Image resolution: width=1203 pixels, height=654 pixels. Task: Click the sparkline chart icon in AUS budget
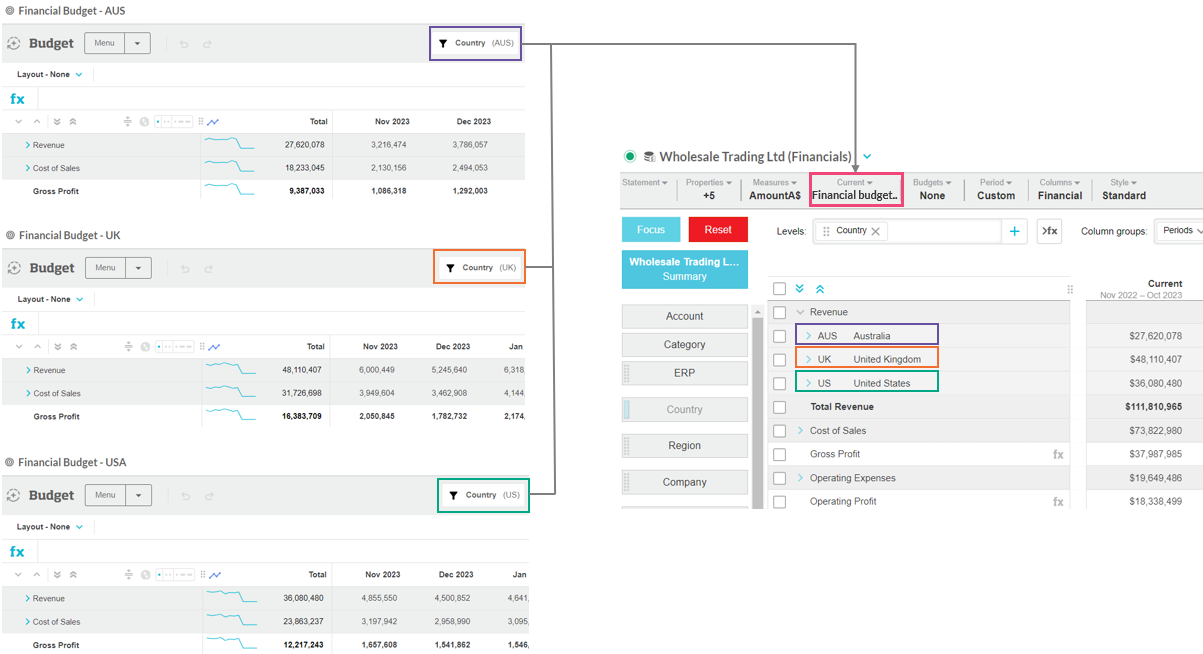(x=214, y=122)
